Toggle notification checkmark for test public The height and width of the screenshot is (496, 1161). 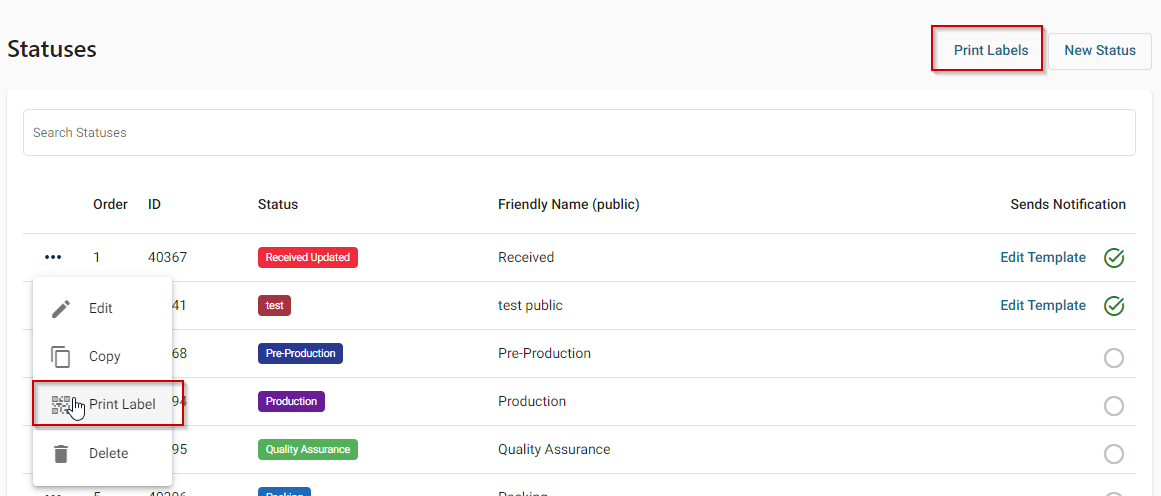coord(1114,305)
